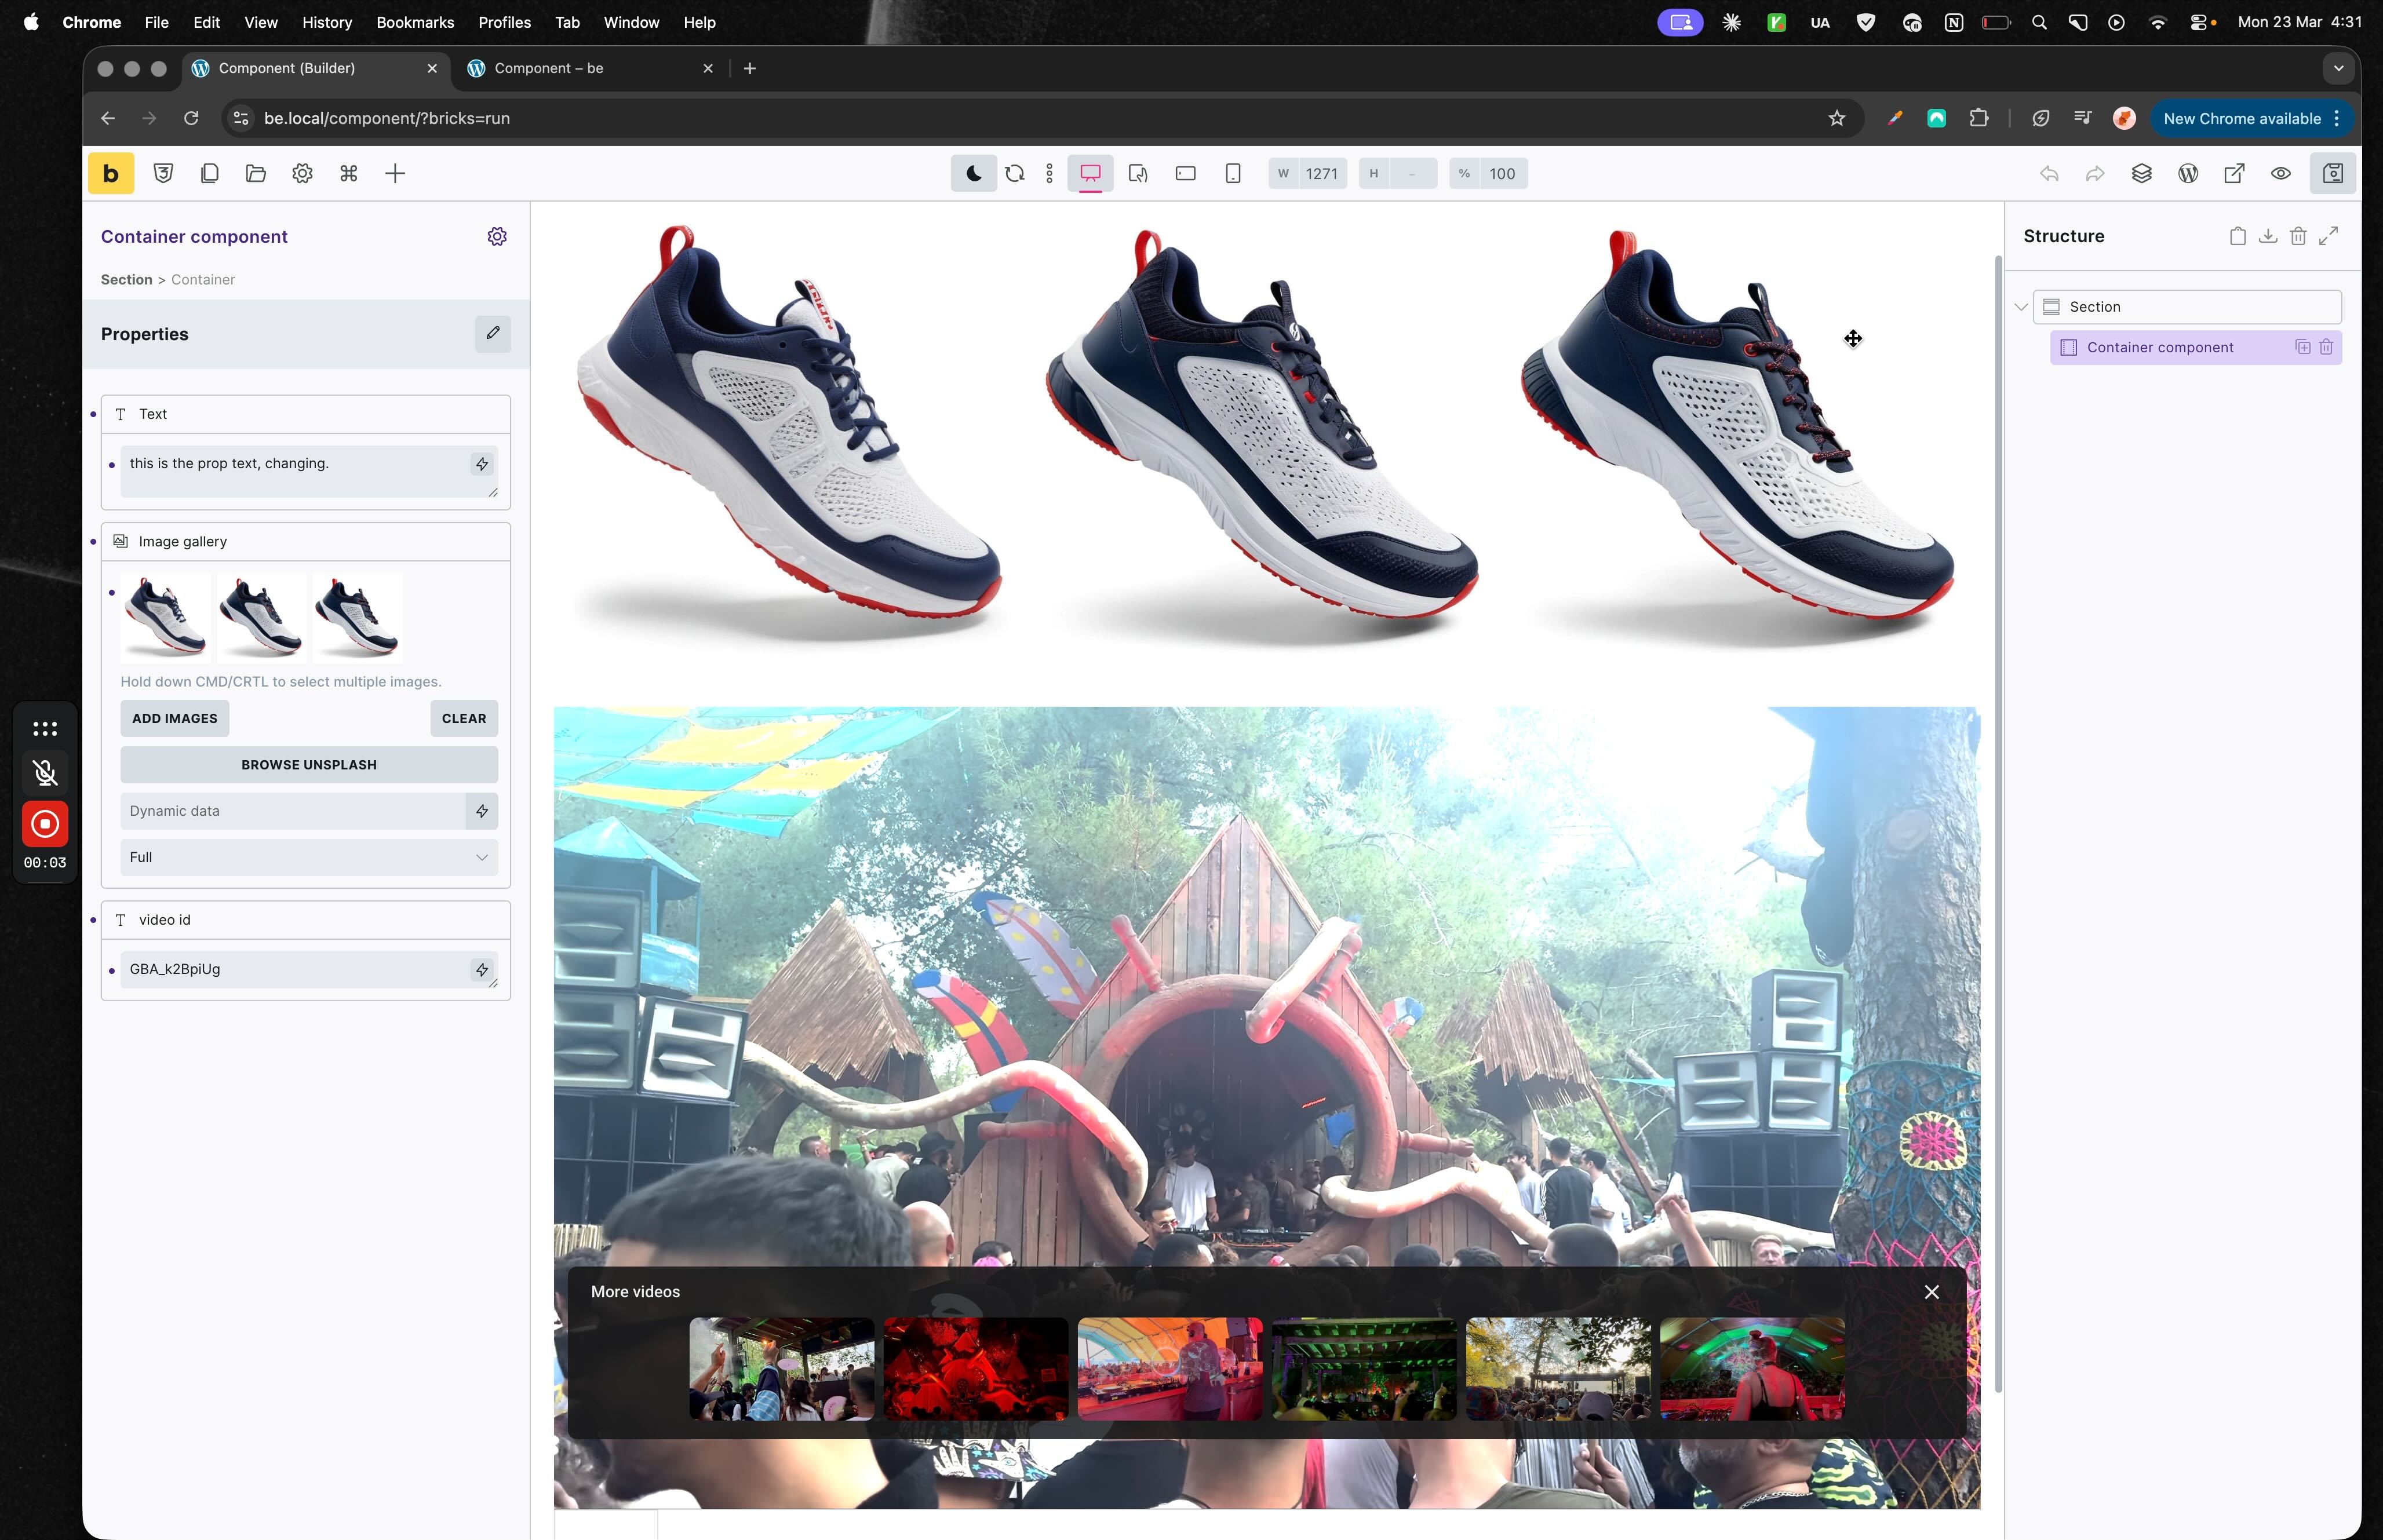Toggle dark mode moon icon
This screenshot has height=1540, width=2383.
pos(973,174)
